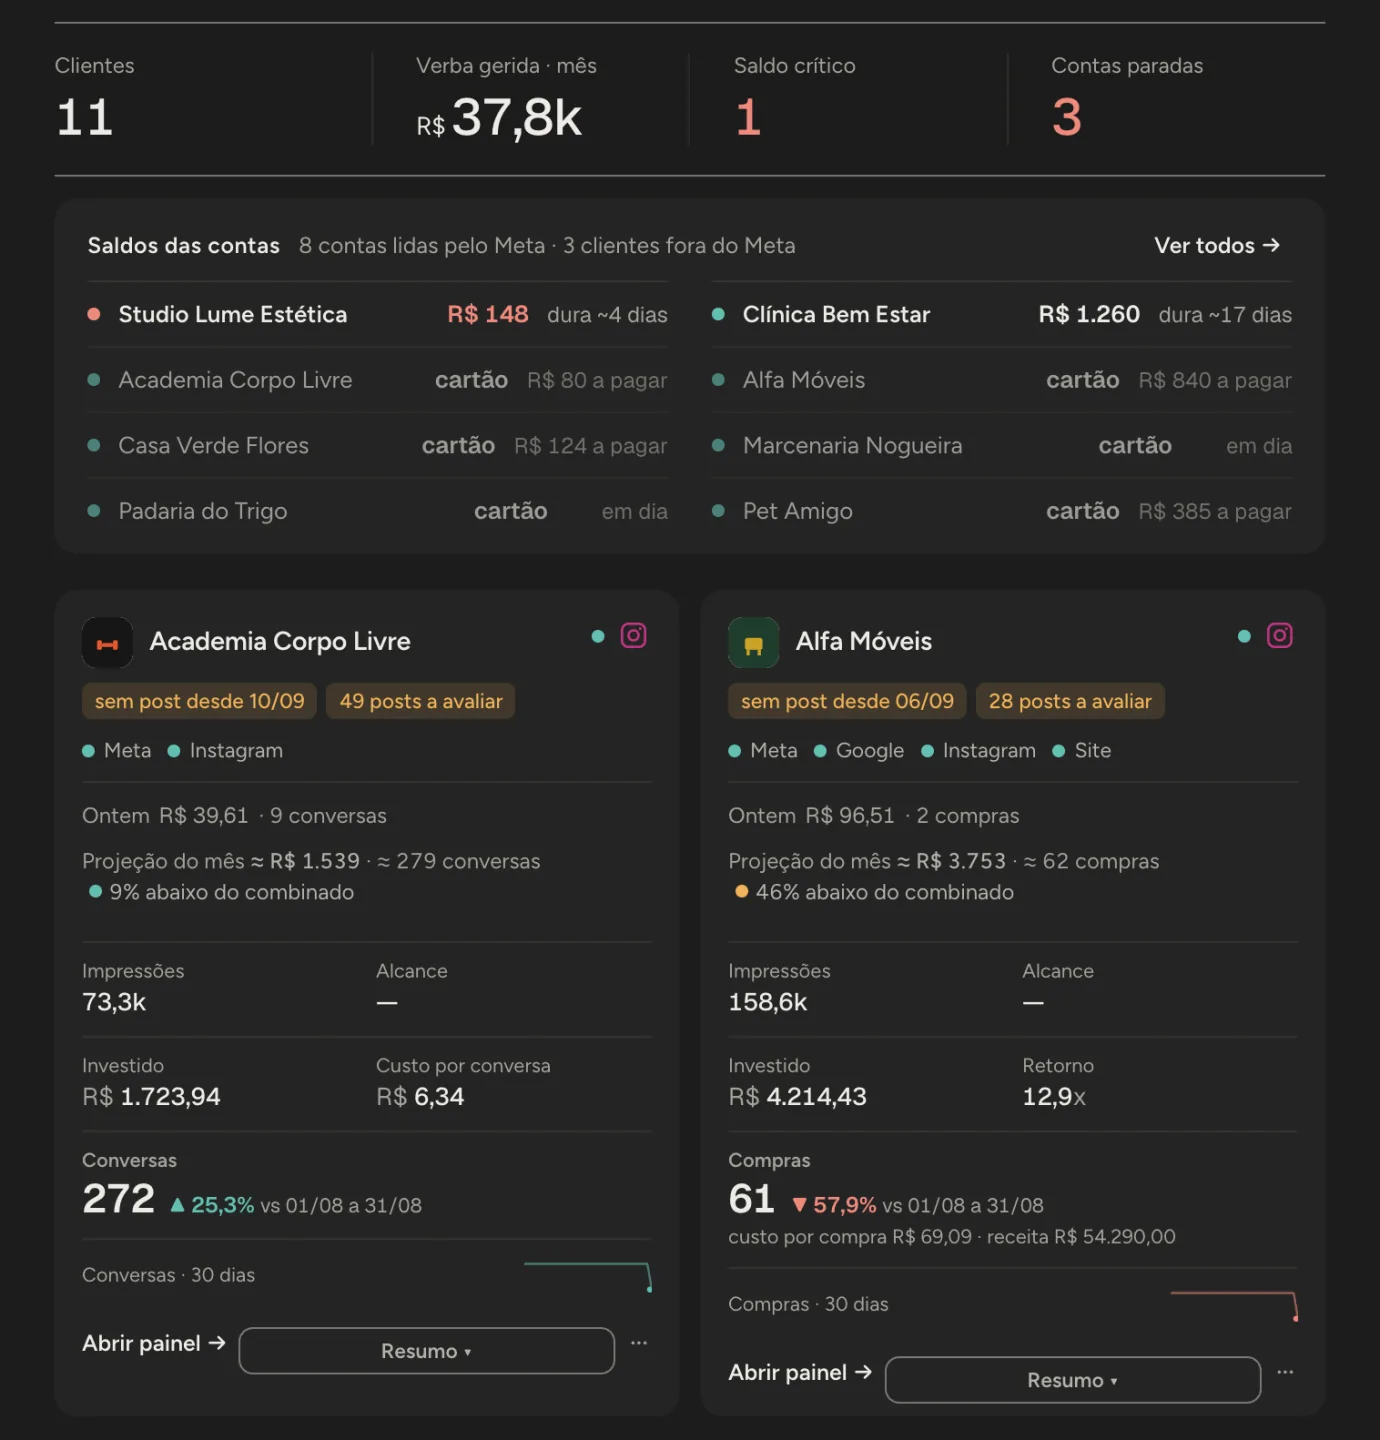Viewport: 1380px width, 1440px height.
Task: Click the 272 conversas total
Action: coord(118,1199)
